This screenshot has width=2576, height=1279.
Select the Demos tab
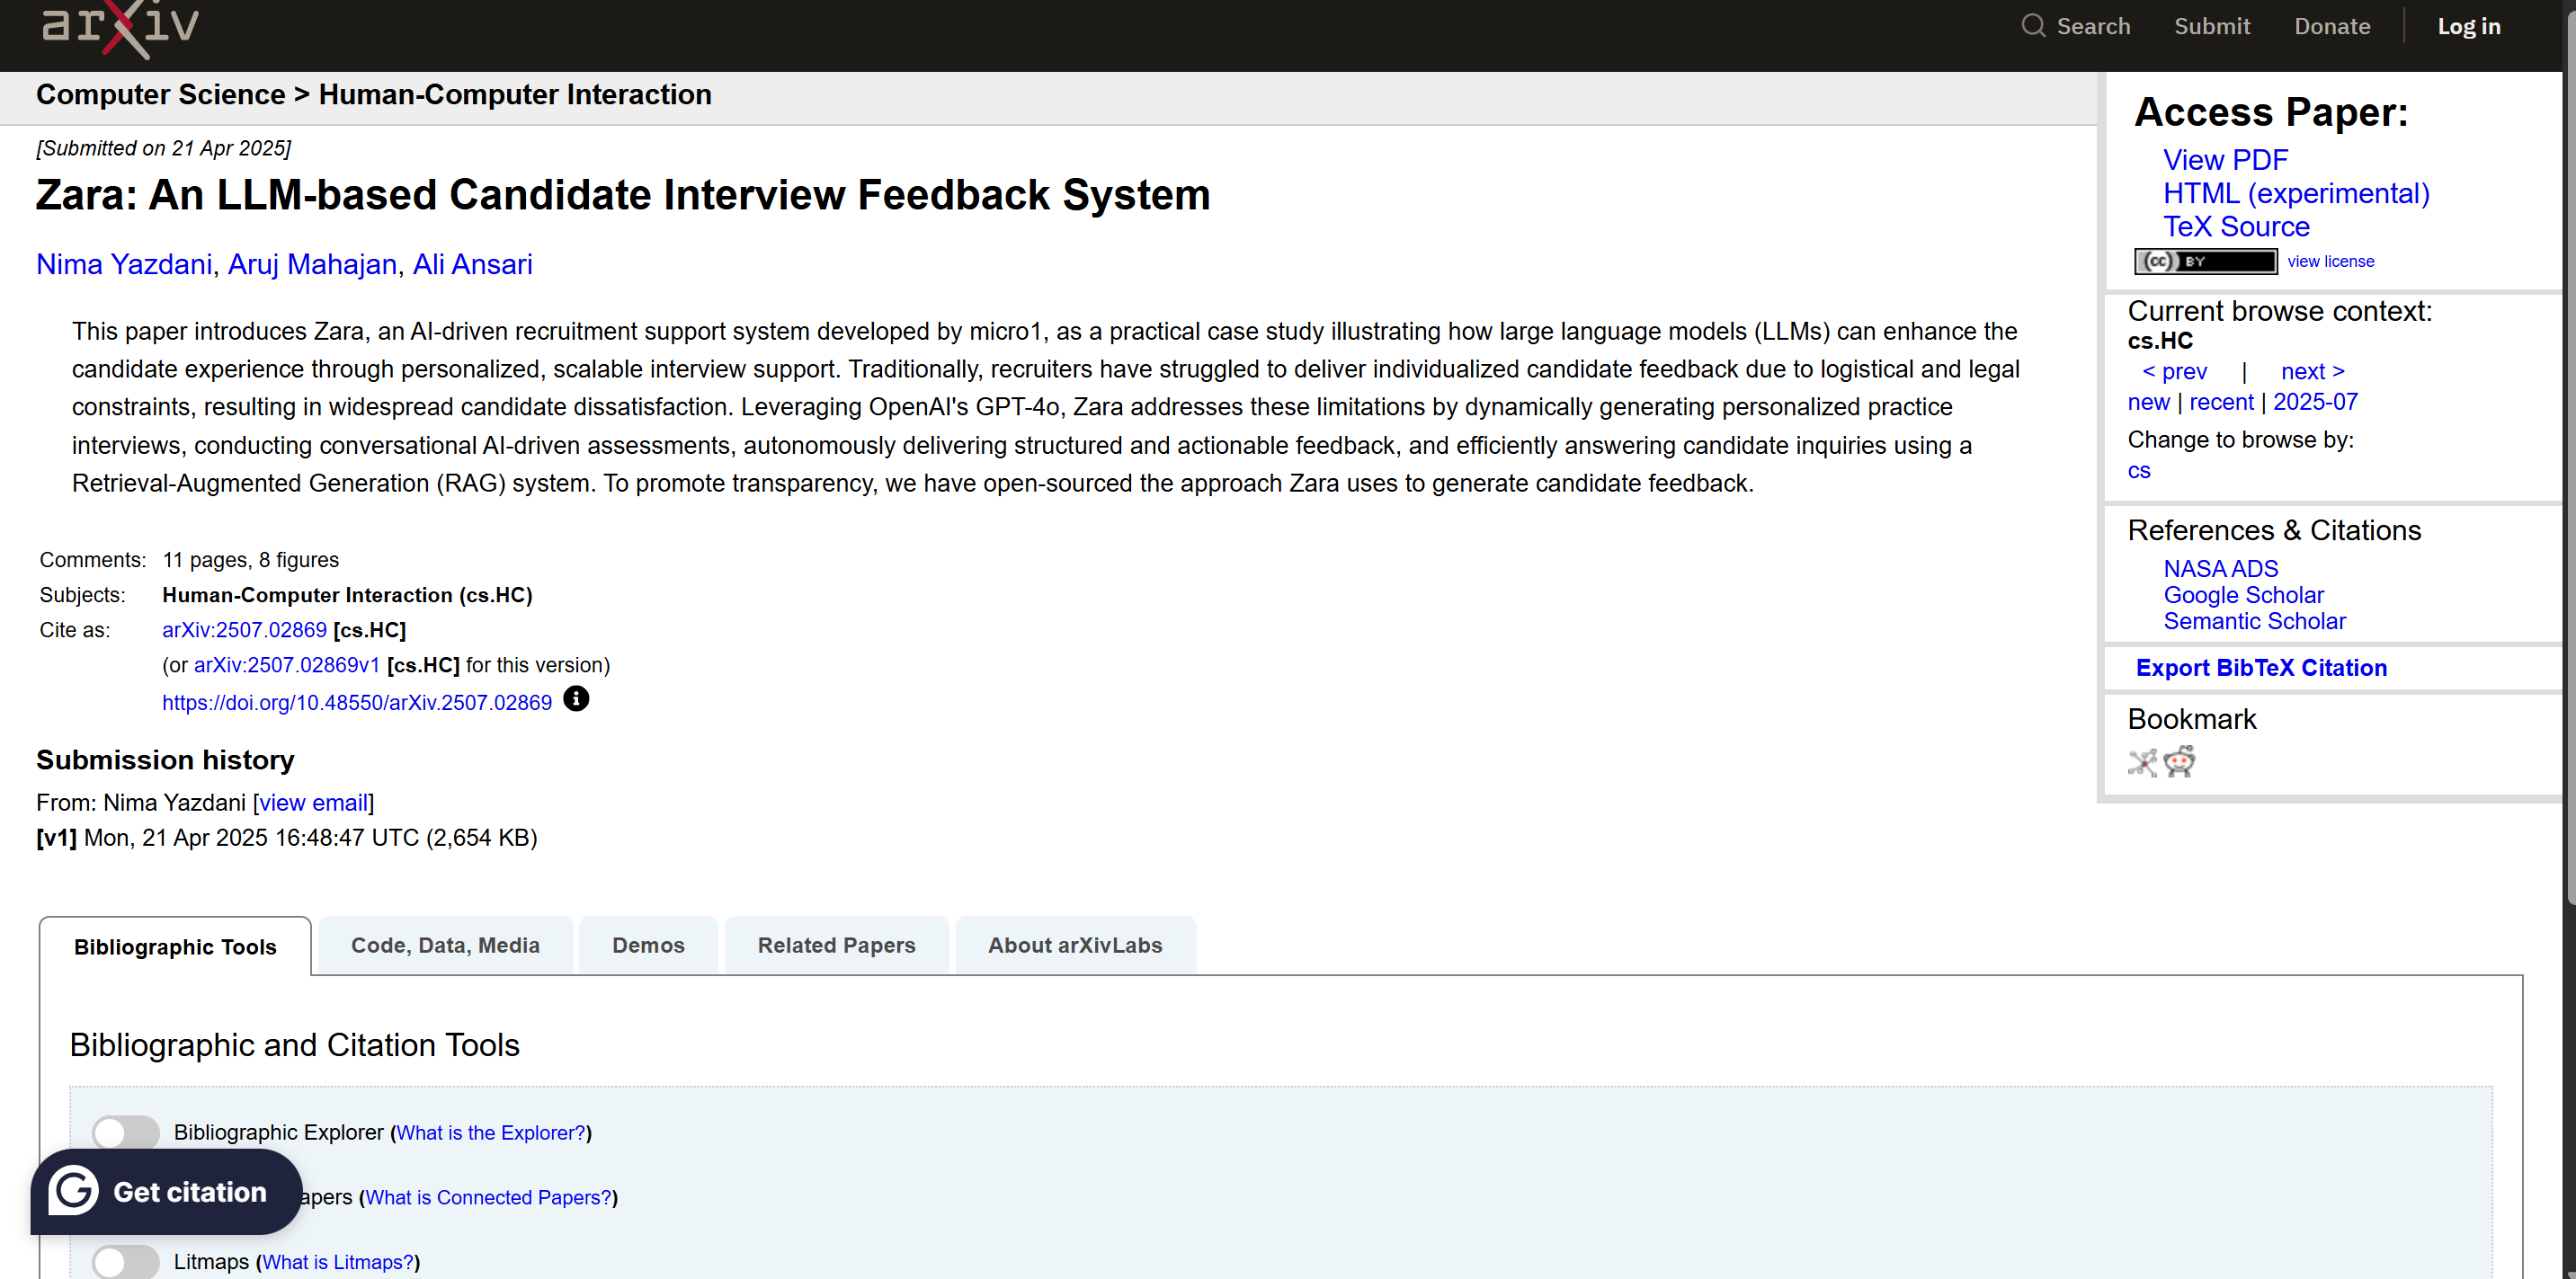tap(648, 945)
